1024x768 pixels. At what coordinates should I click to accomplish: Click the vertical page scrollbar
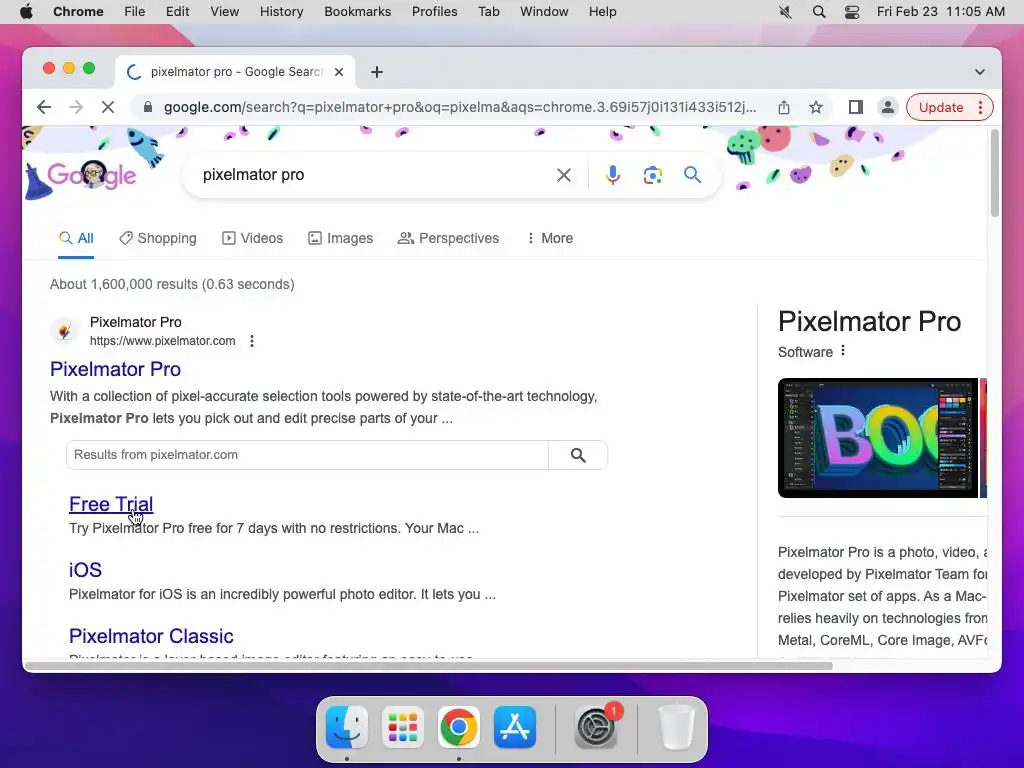point(995,173)
